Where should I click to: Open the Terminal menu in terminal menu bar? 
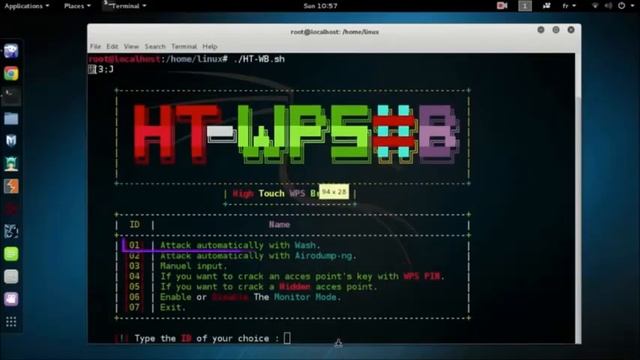click(184, 47)
